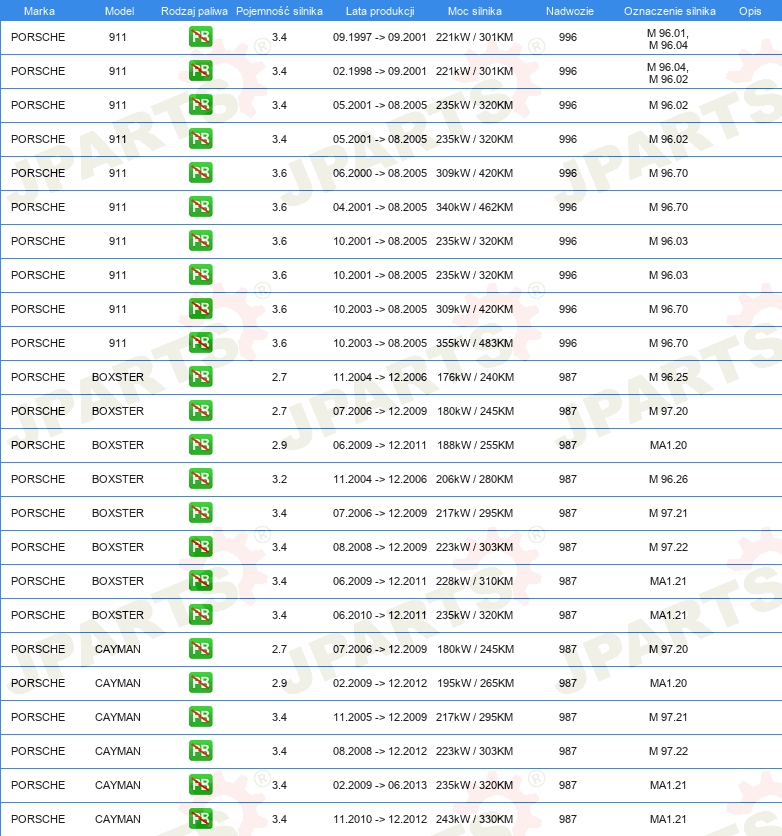The image size is (782, 836).
Task: Select engine code 'M 96.25'
Action: click(668, 377)
